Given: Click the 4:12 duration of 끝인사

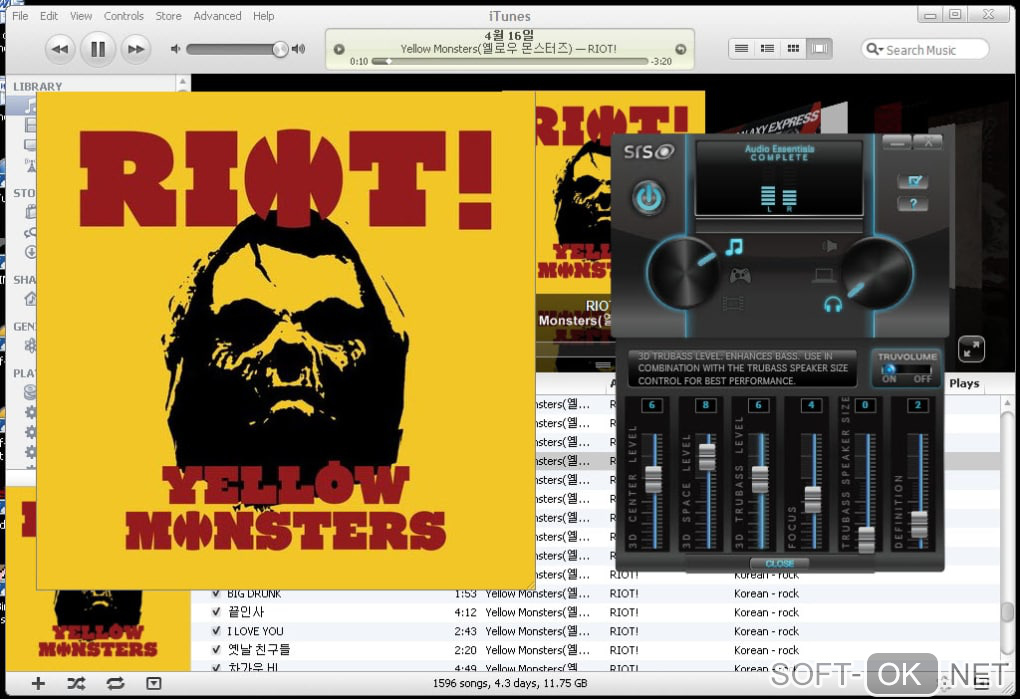Looking at the screenshot, I should (465, 613).
